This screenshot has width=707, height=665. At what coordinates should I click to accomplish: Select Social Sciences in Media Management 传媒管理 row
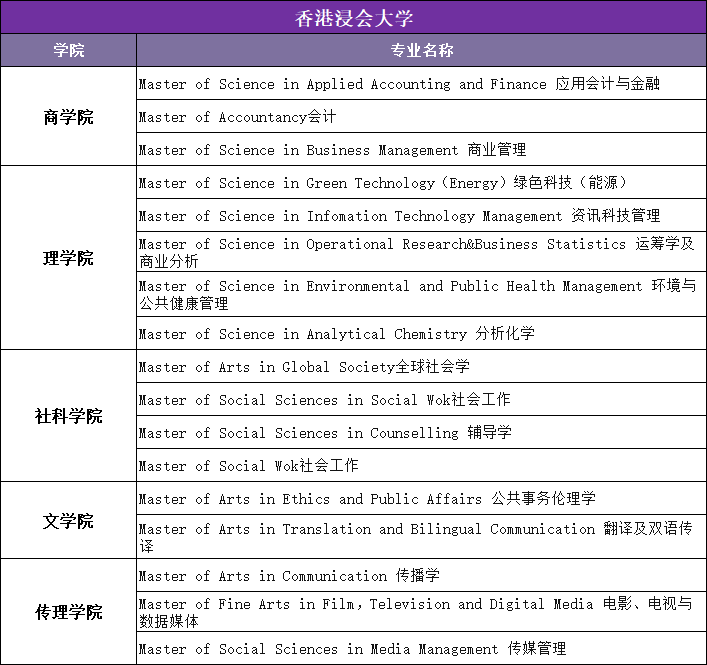point(422,648)
